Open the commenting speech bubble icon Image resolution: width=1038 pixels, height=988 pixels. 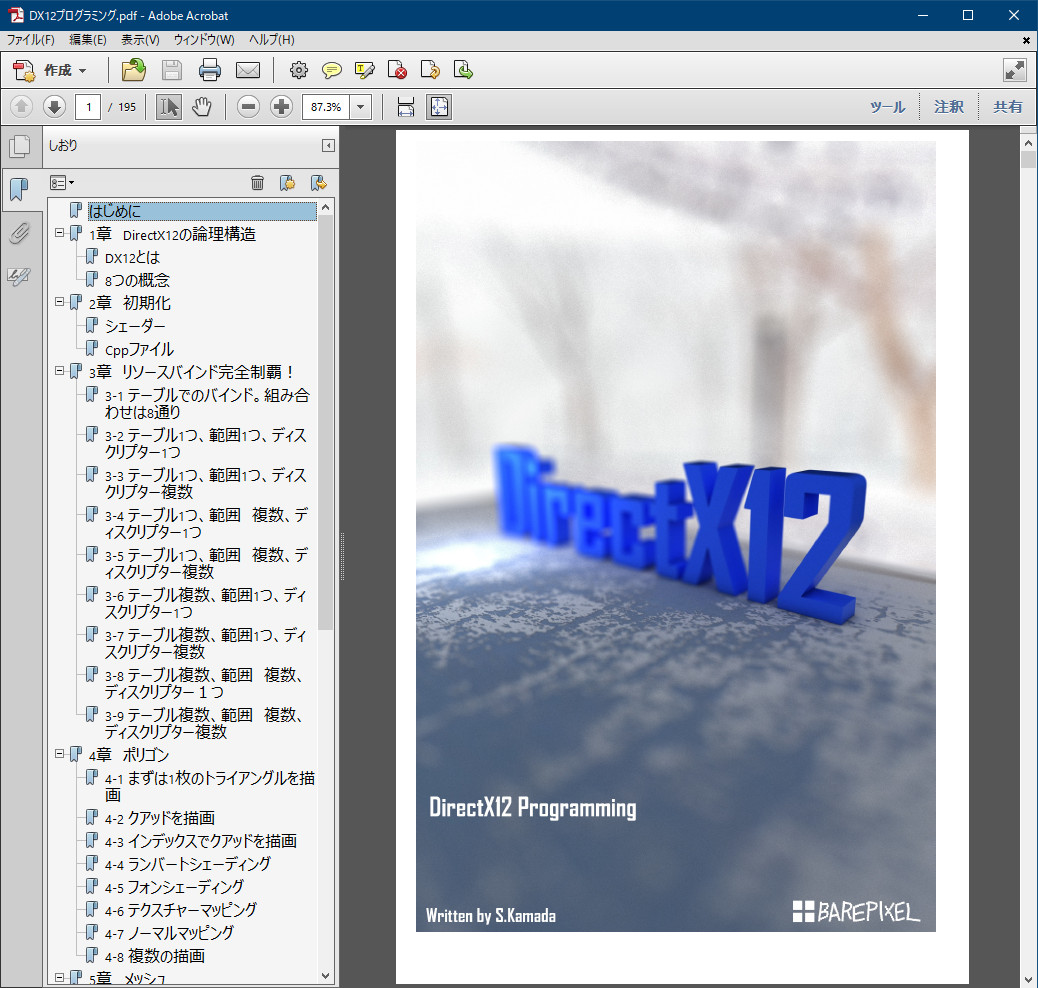pyautogui.click(x=331, y=70)
